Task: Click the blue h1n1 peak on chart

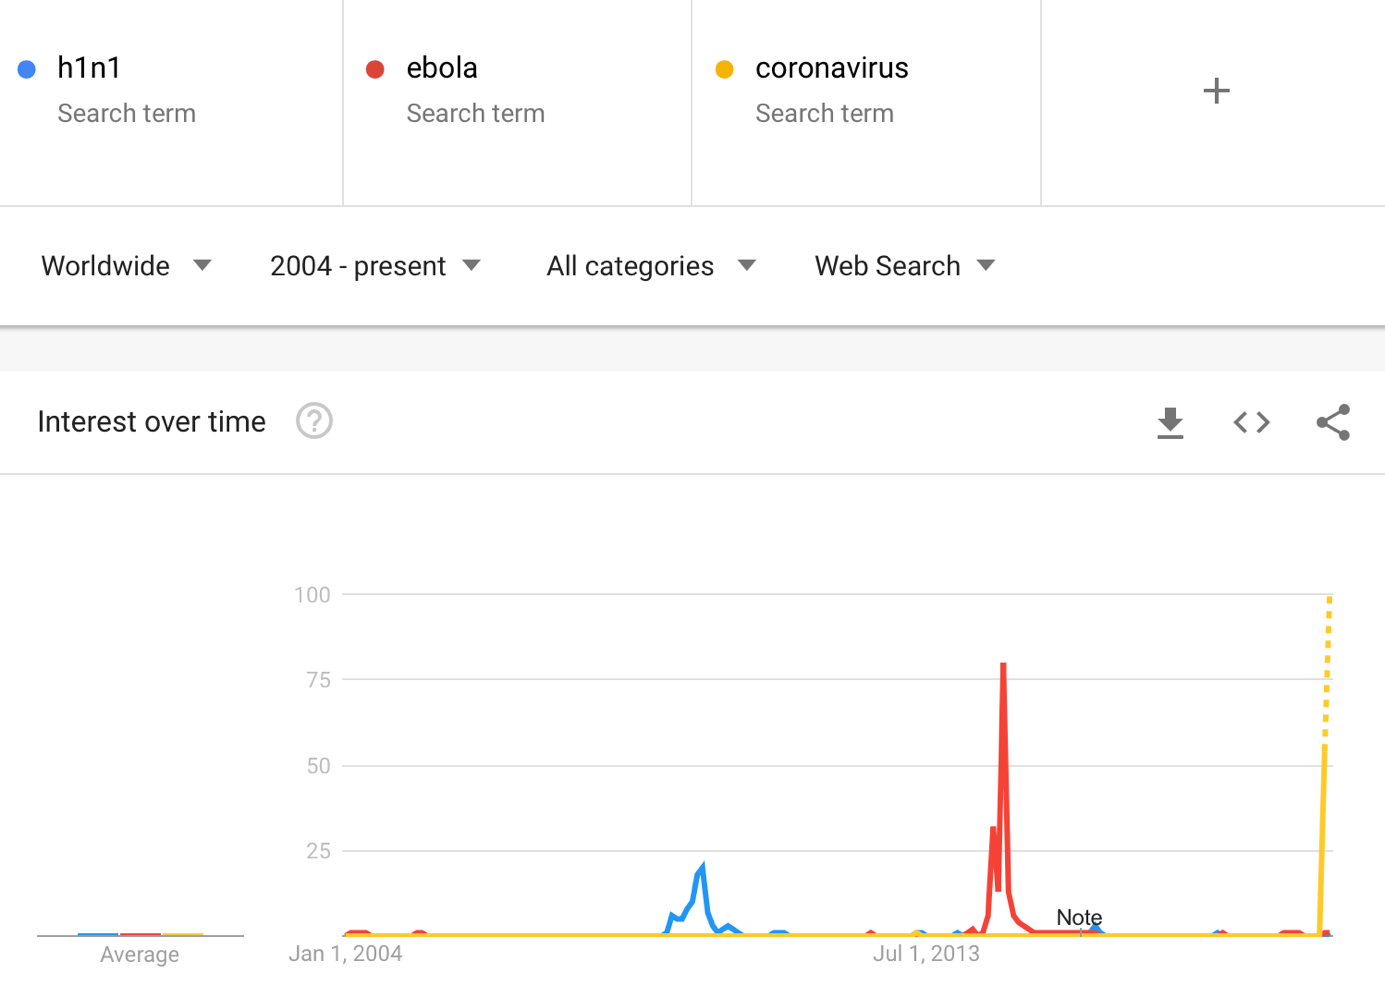Action: tap(702, 868)
